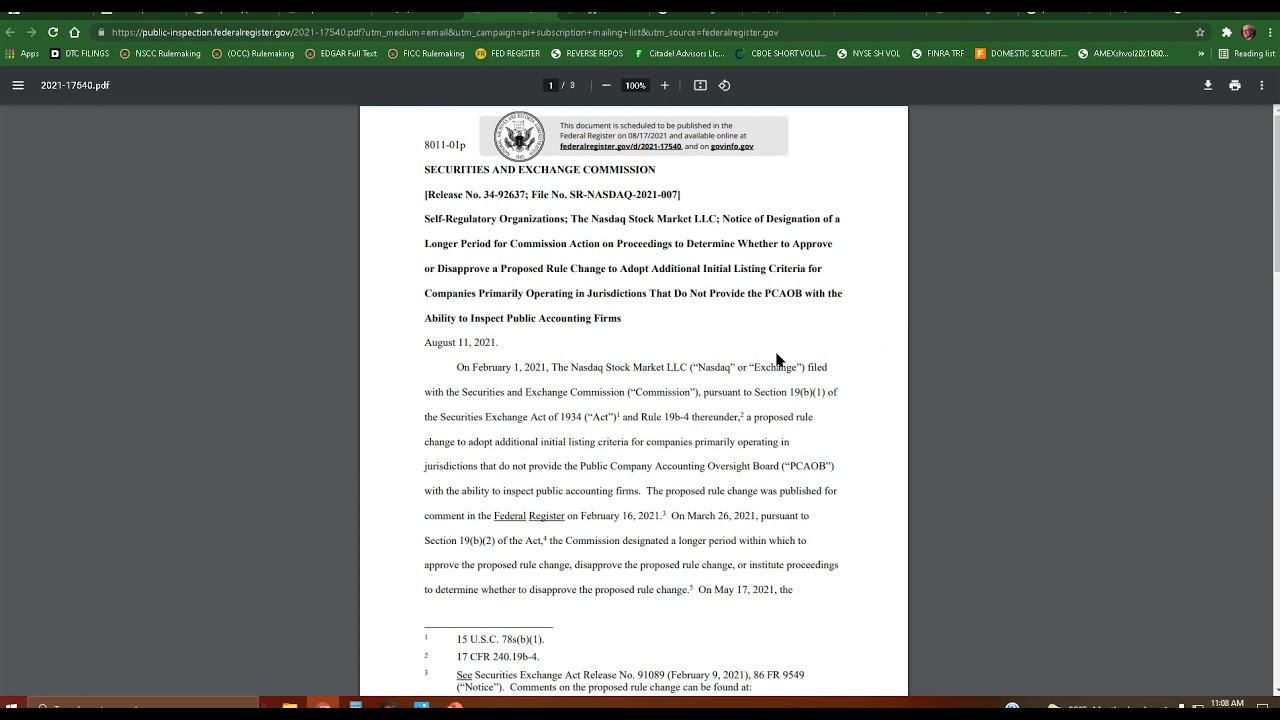Click the browser forward arrow

[31, 32]
